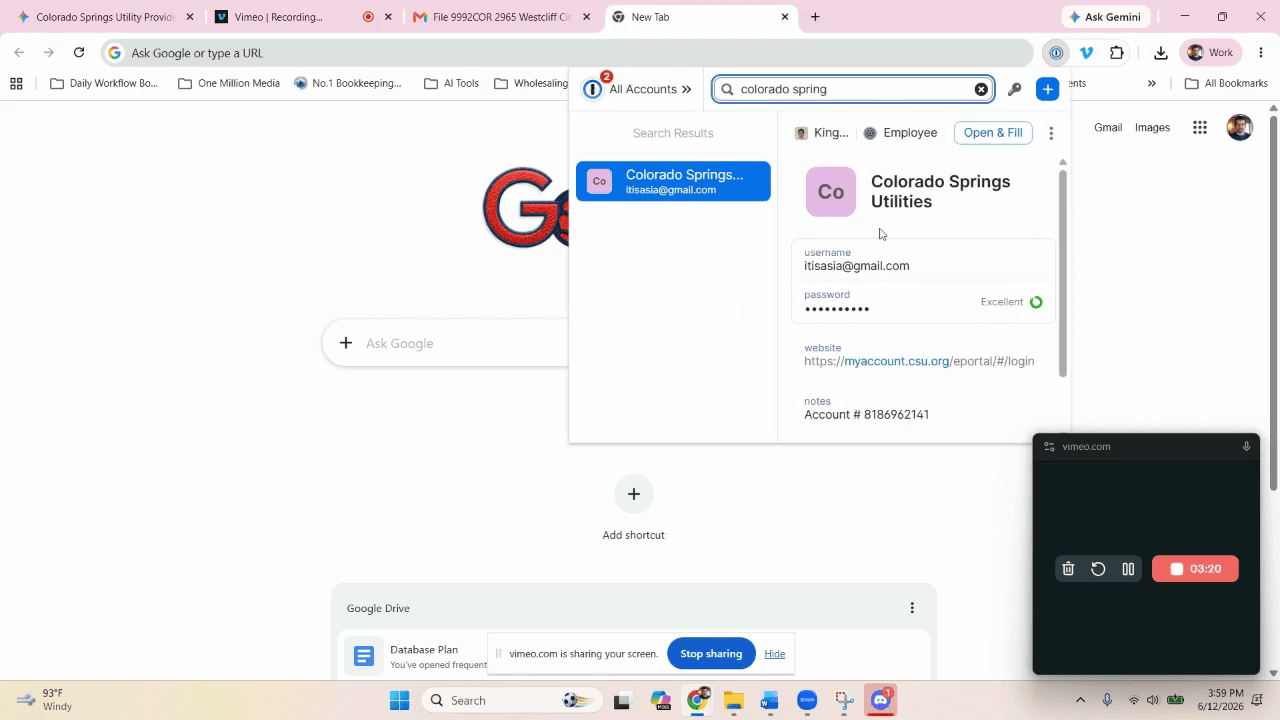1280x720 pixels.
Task: Click the Google account avatar on New Tab page
Action: click(1239, 127)
